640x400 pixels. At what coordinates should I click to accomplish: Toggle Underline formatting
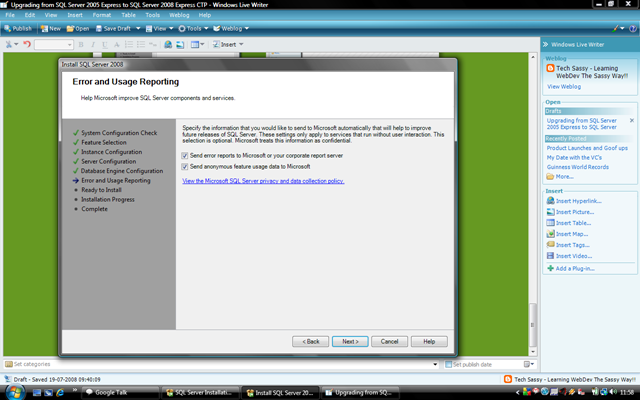tap(104, 44)
